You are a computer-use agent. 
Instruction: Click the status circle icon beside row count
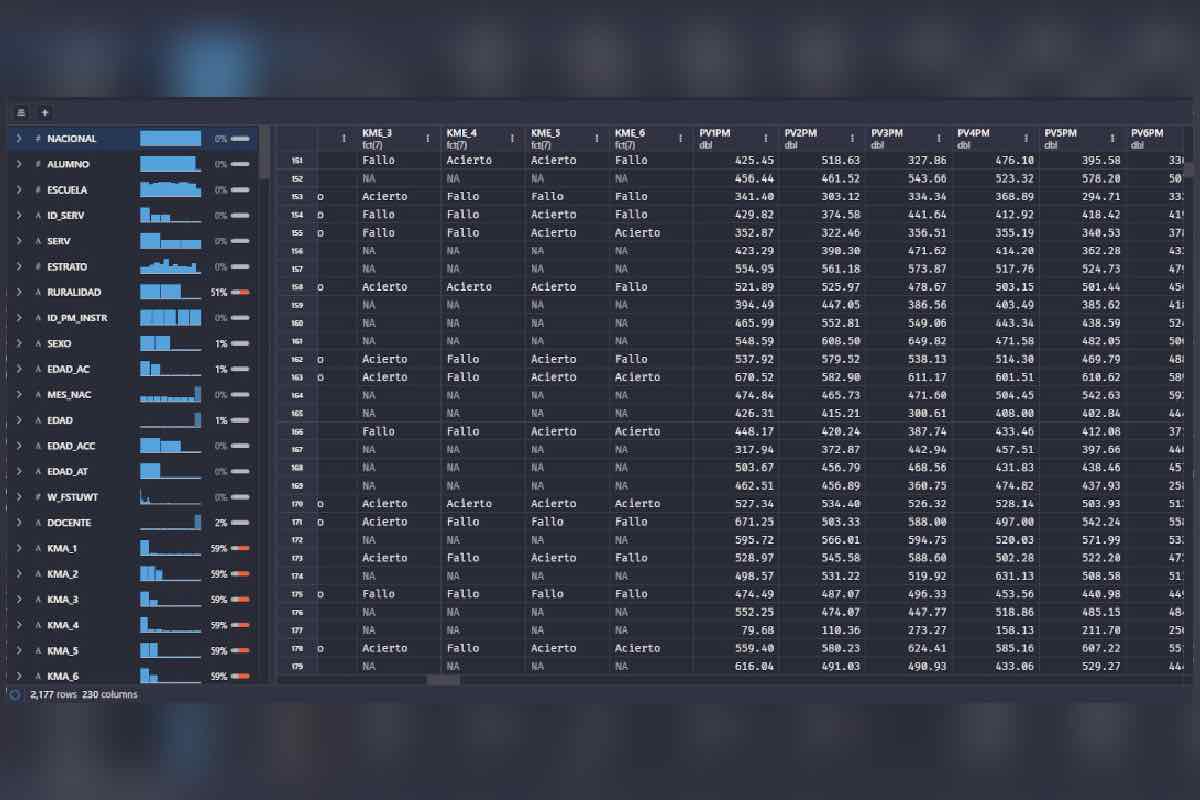pos(15,694)
